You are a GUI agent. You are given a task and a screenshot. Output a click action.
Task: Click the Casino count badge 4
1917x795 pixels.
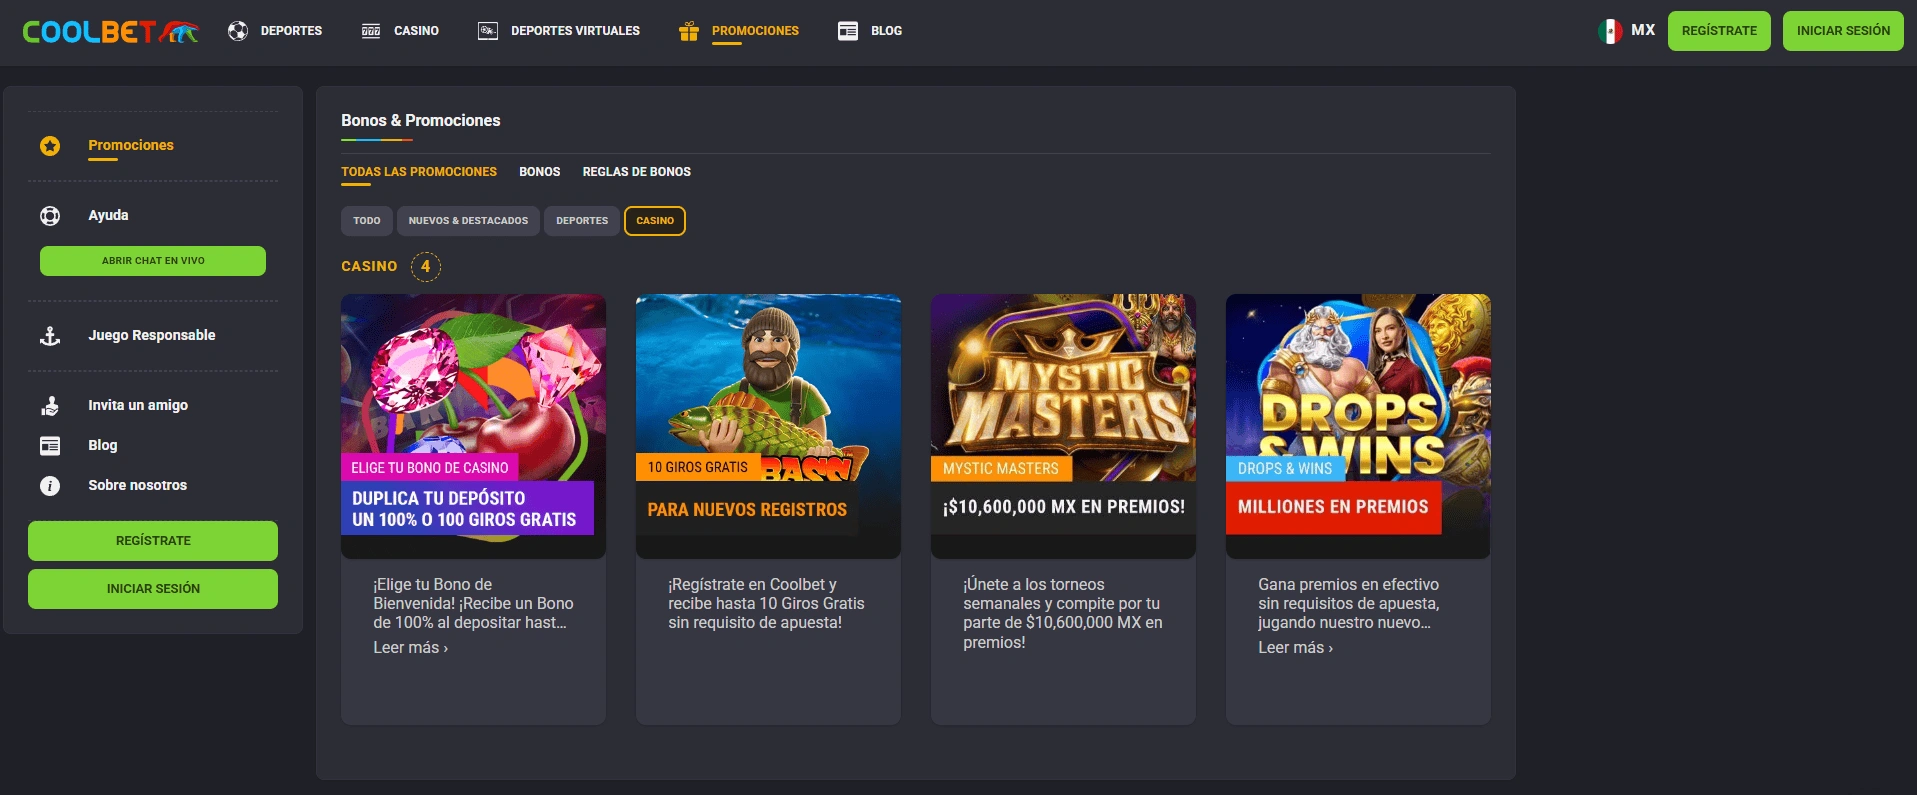click(426, 267)
